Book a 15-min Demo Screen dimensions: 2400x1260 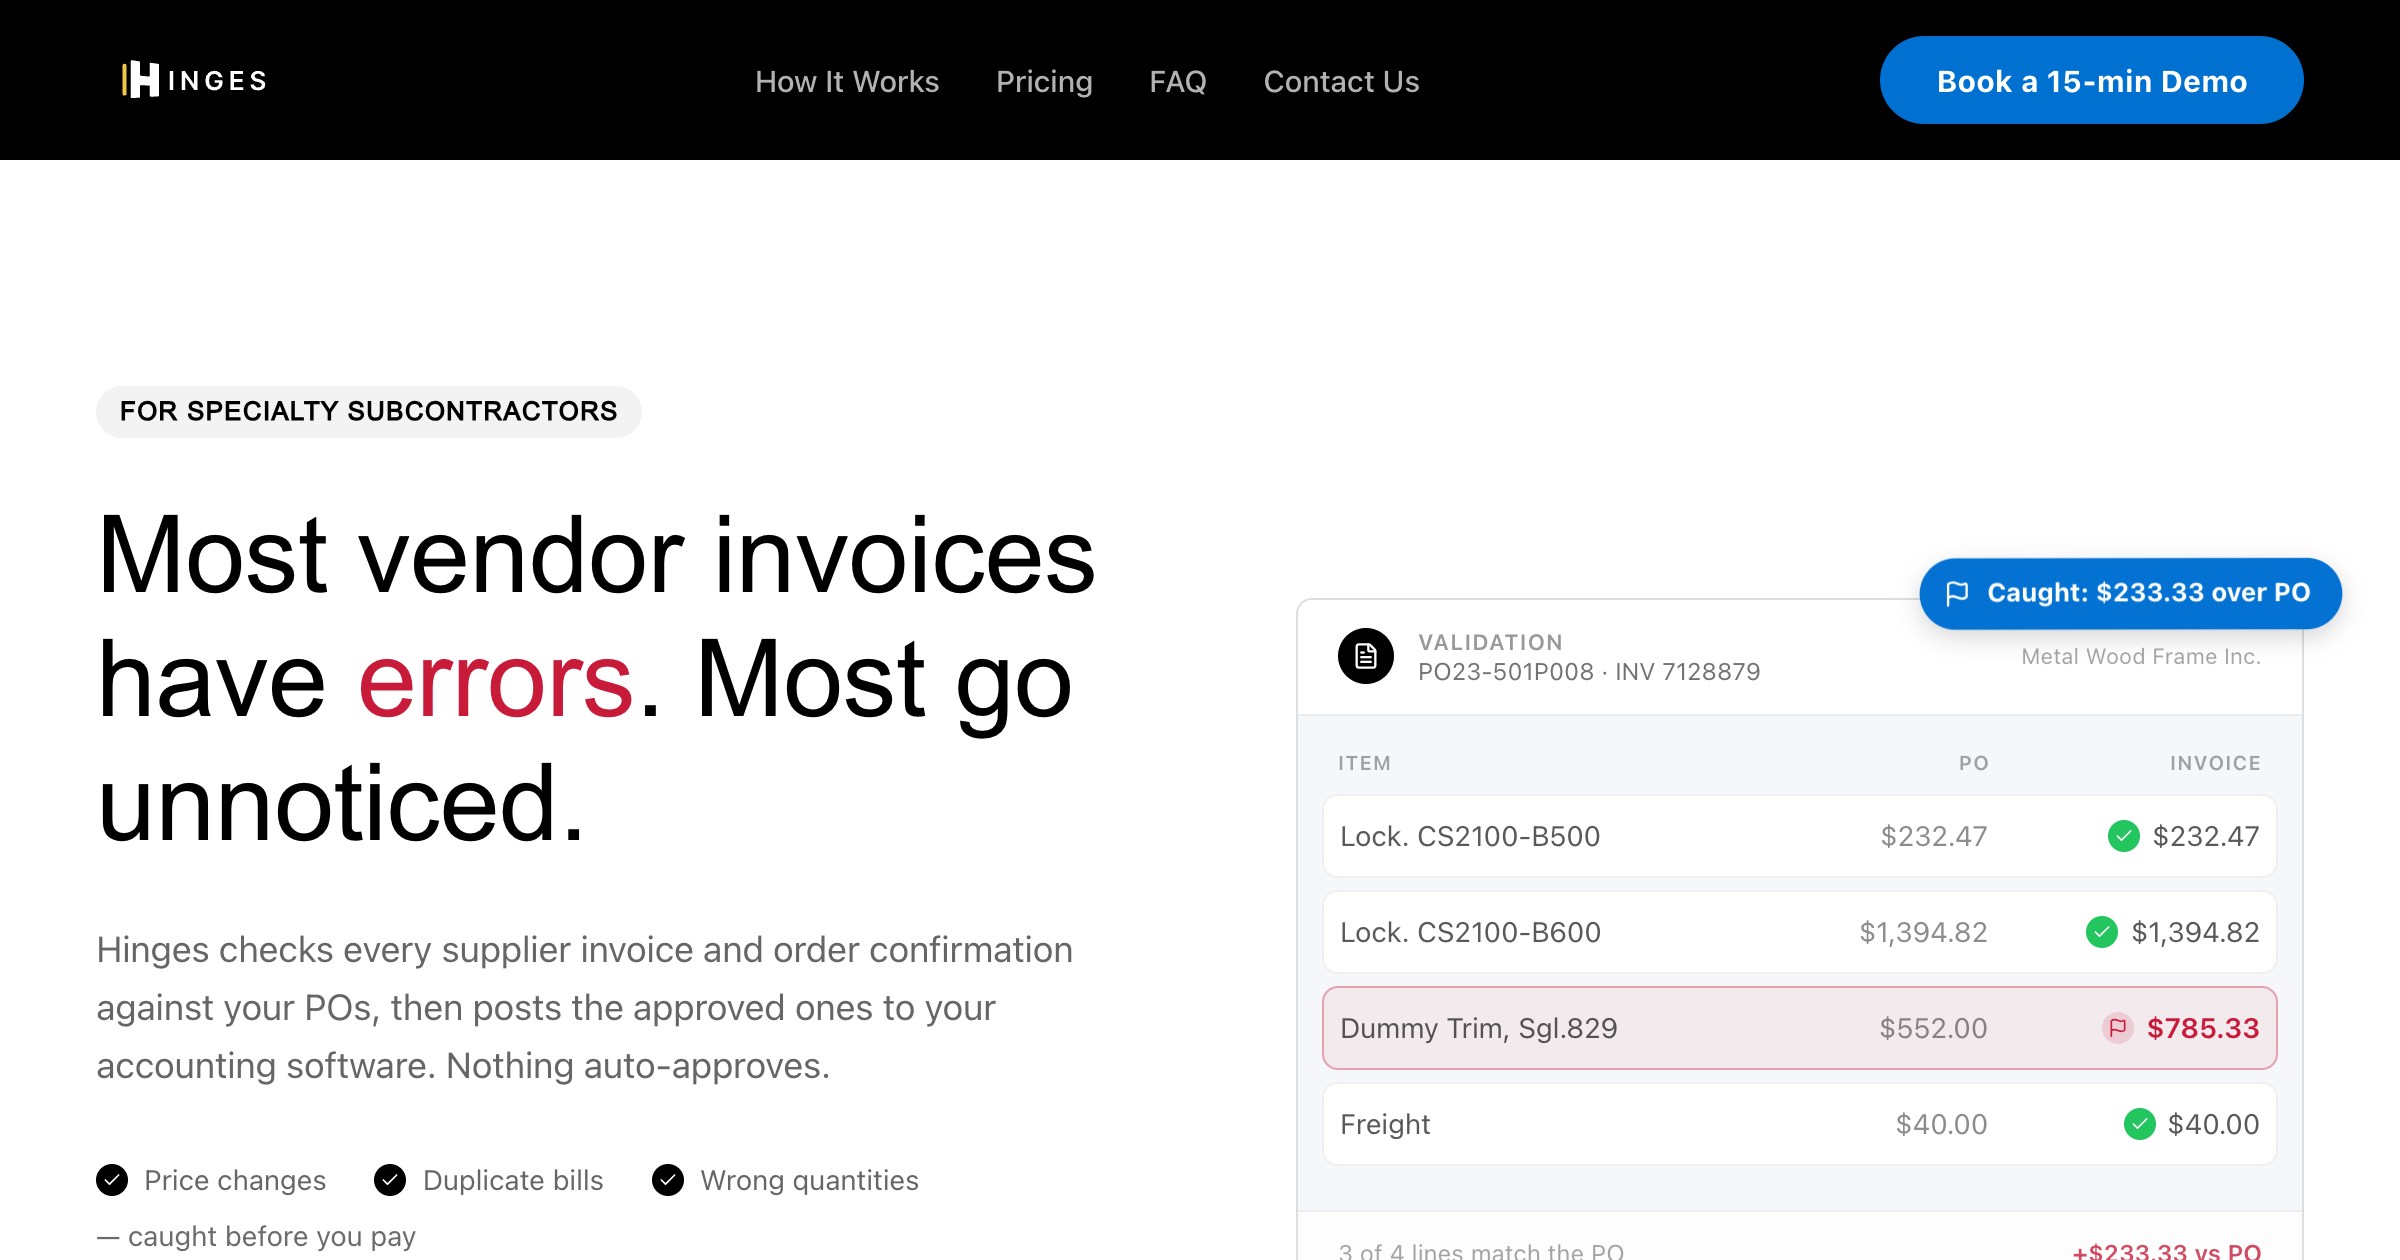[2092, 80]
